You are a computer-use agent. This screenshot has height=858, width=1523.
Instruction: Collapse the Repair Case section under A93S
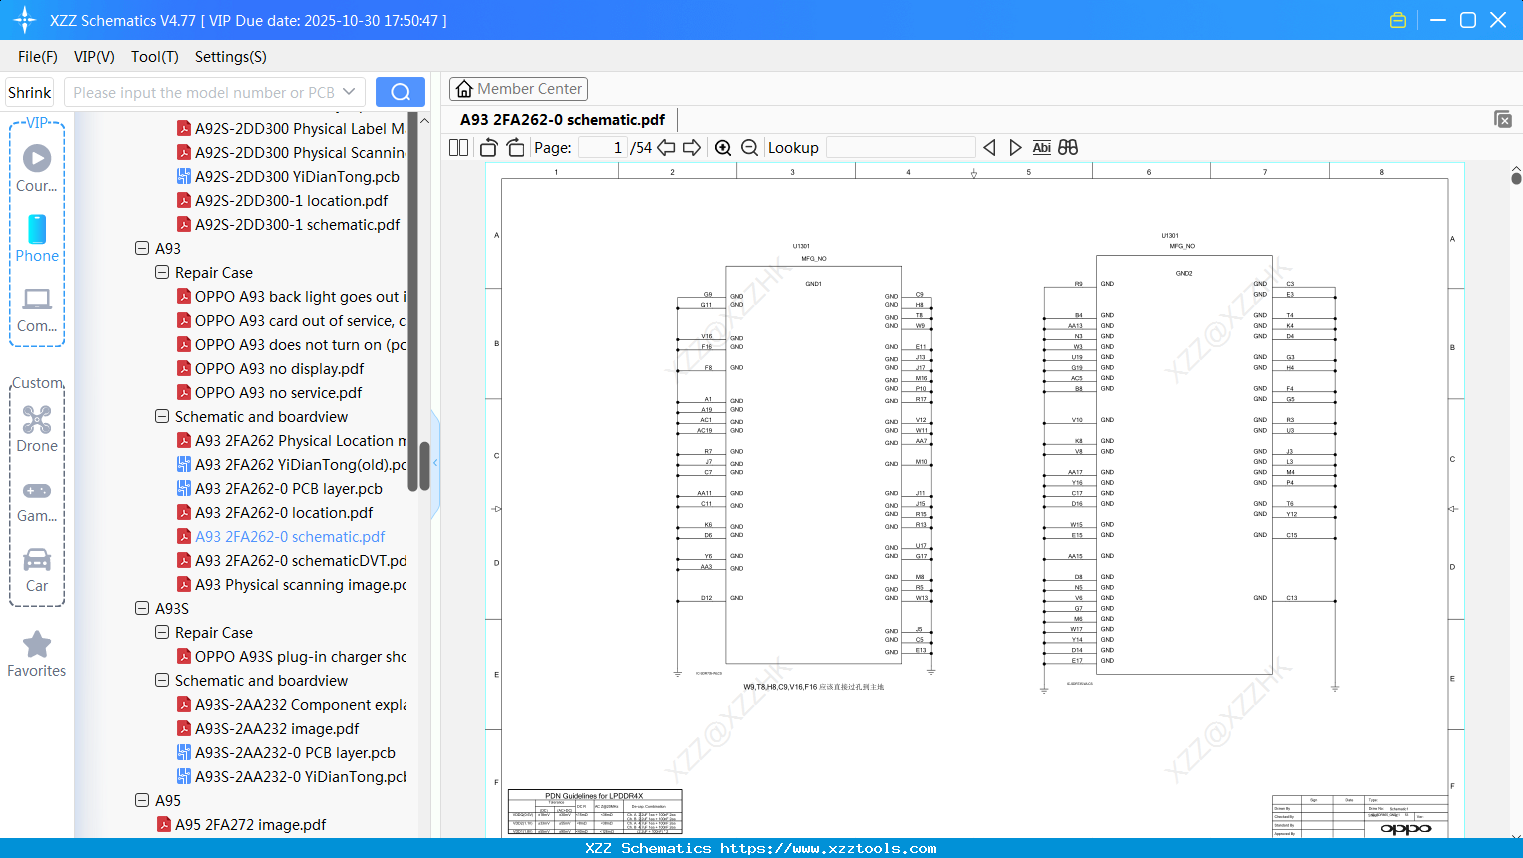[161, 632]
